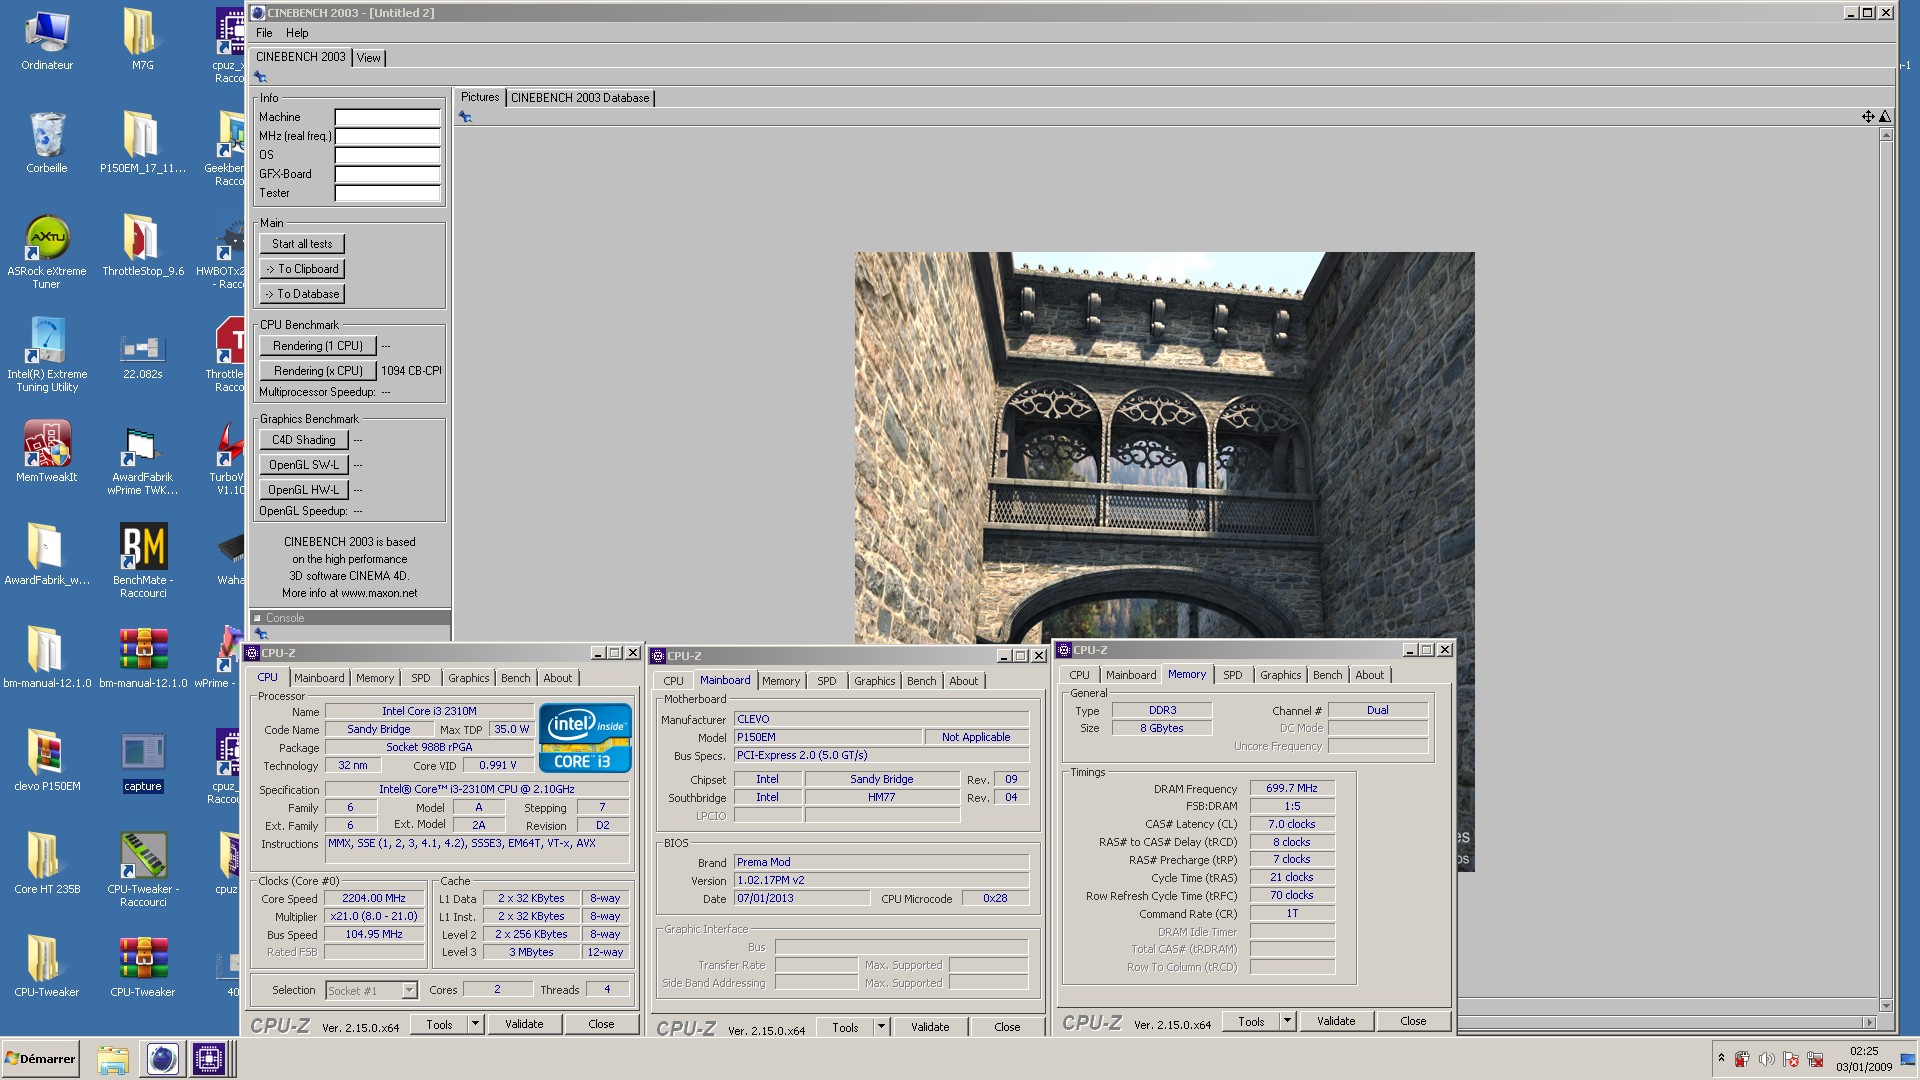This screenshot has width=1920, height=1080.
Task: Select the M7G folder icon
Action: [x=142, y=41]
